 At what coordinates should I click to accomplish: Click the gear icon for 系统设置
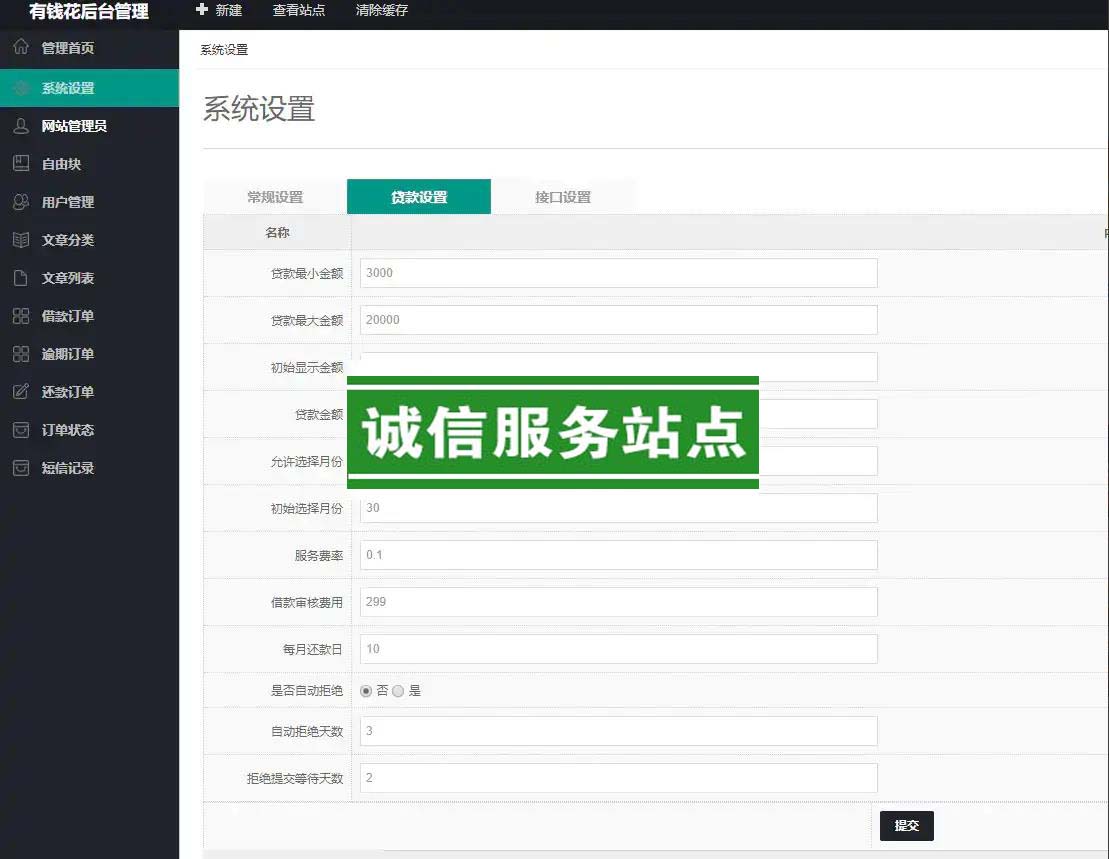[x=21, y=88]
